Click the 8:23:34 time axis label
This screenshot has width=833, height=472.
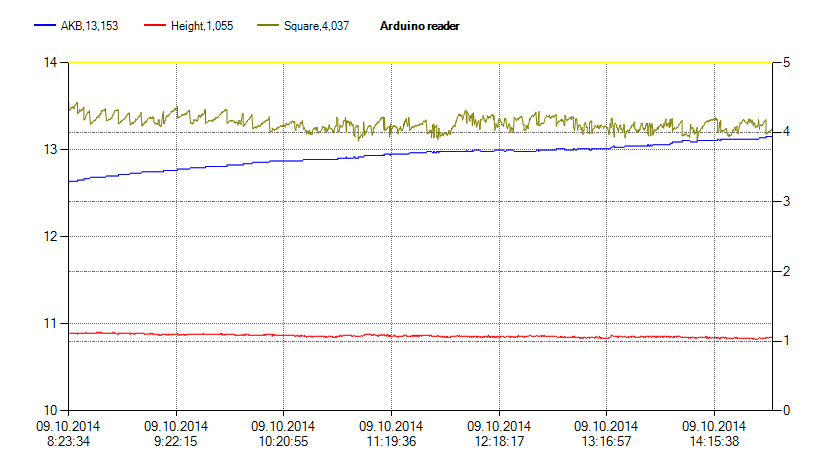point(69,440)
